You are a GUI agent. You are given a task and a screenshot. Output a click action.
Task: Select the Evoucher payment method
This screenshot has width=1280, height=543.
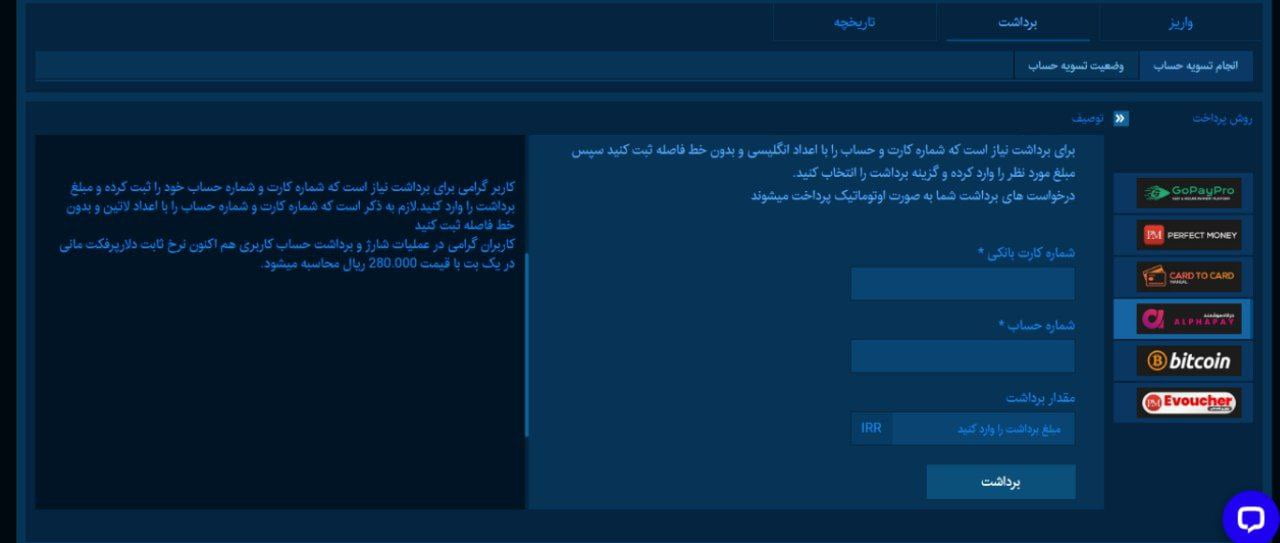[1188, 402]
